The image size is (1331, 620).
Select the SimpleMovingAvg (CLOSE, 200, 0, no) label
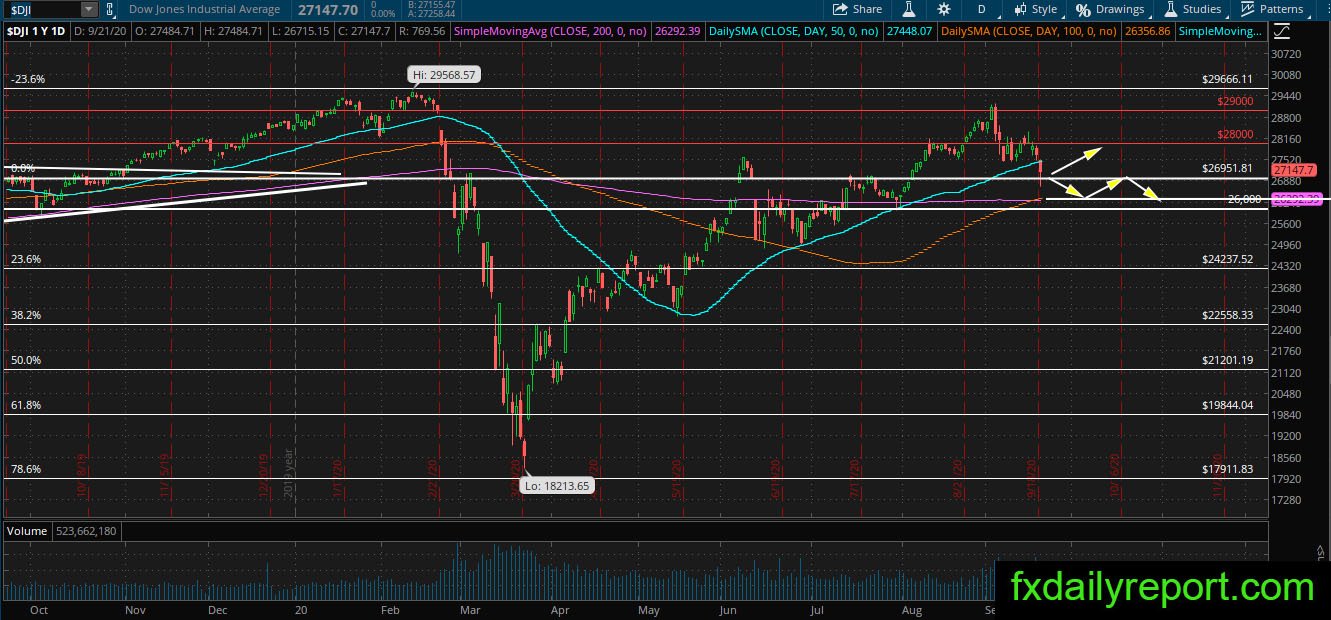[552, 32]
